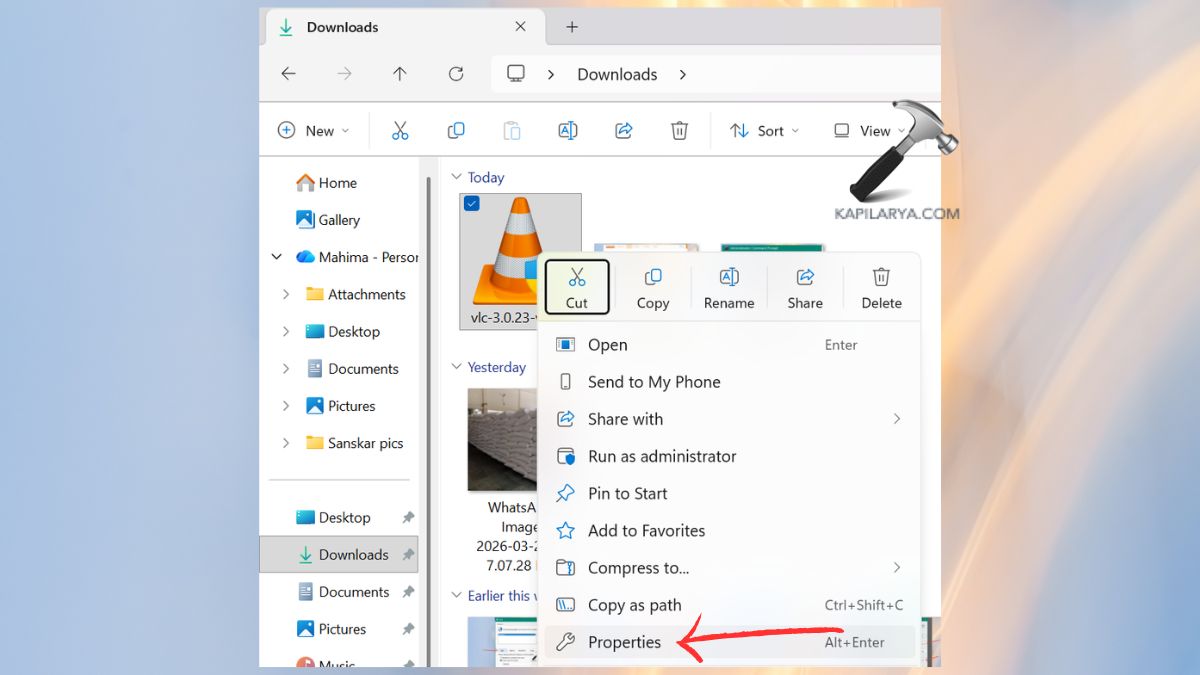Click the New button on the toolbar
The height and width of the screenshot is (675, 1200).
click(x=313, y=130)
